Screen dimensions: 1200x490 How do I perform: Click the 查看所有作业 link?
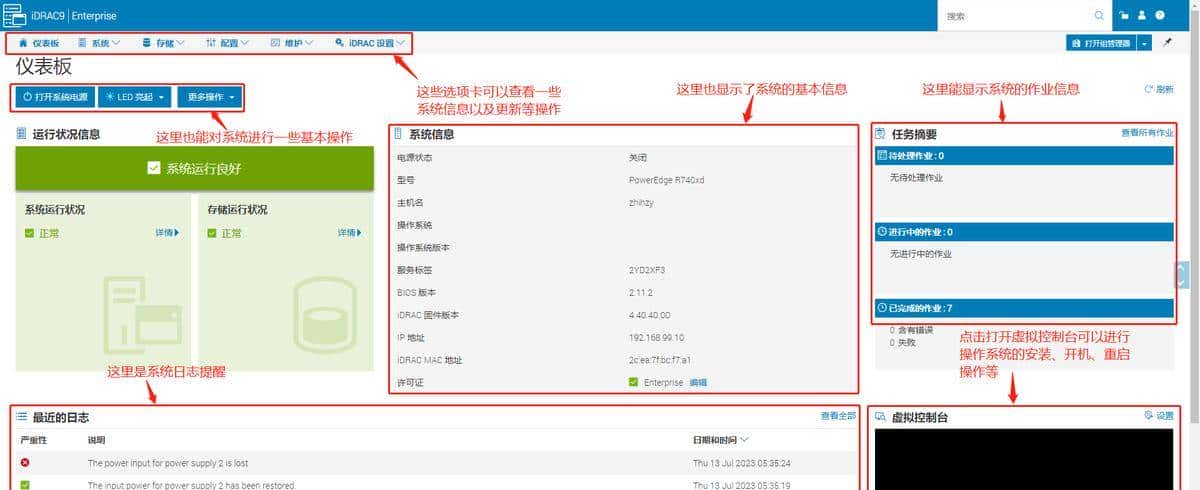tap(1147, 132)
